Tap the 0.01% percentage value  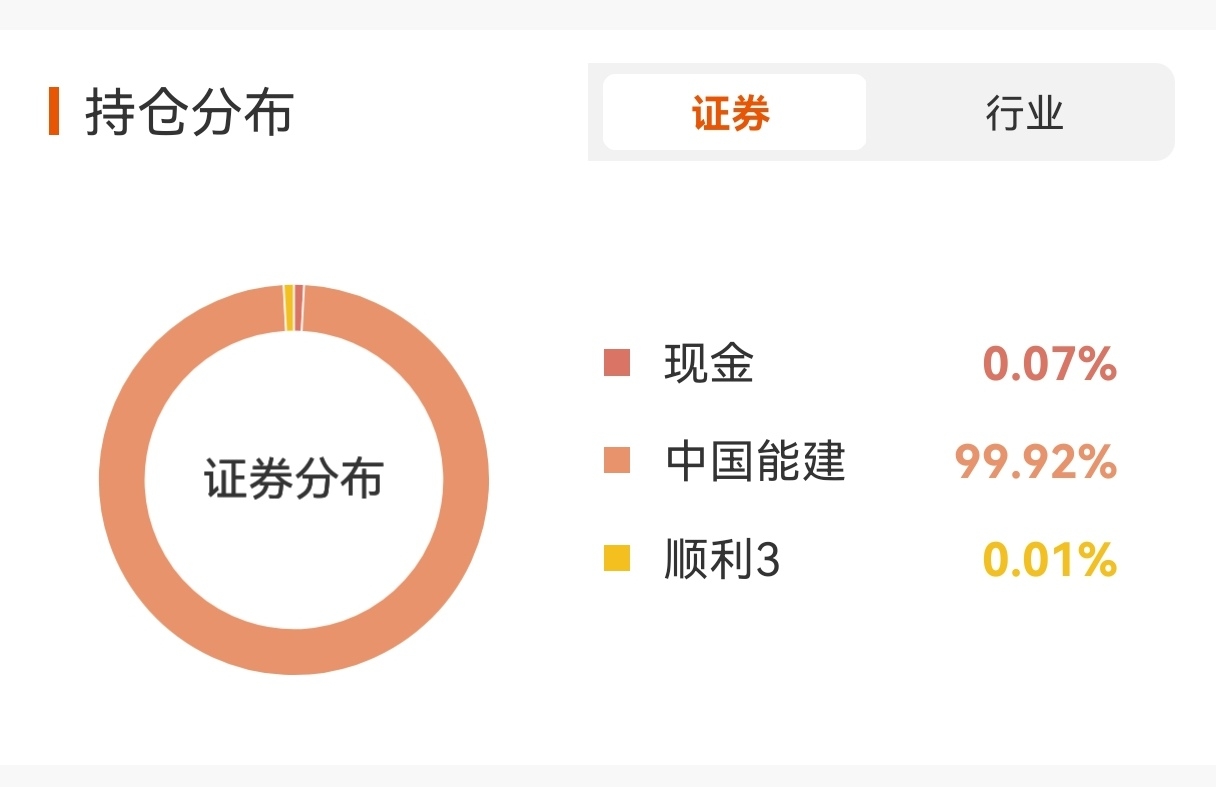(1049, 560)
